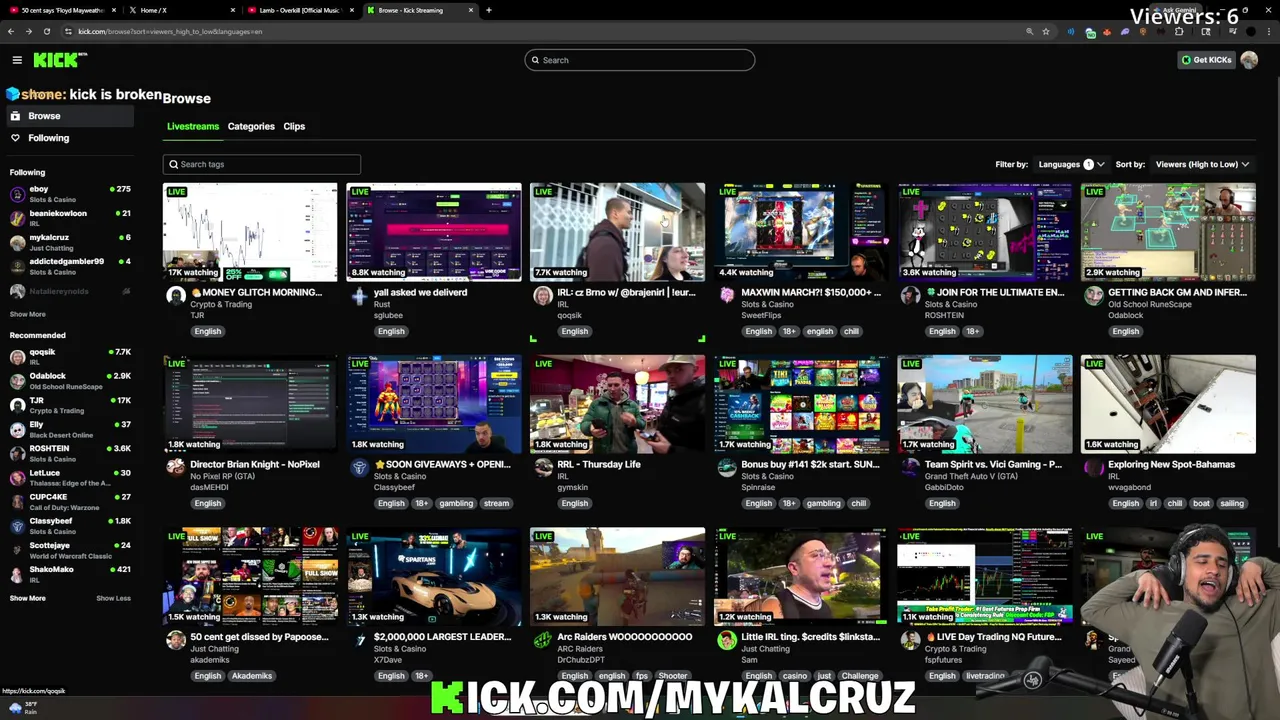Open MONEY GLITCH MORNING stream thumbnail
This screenshot has width=1280, height=720.
pos(250,232)
